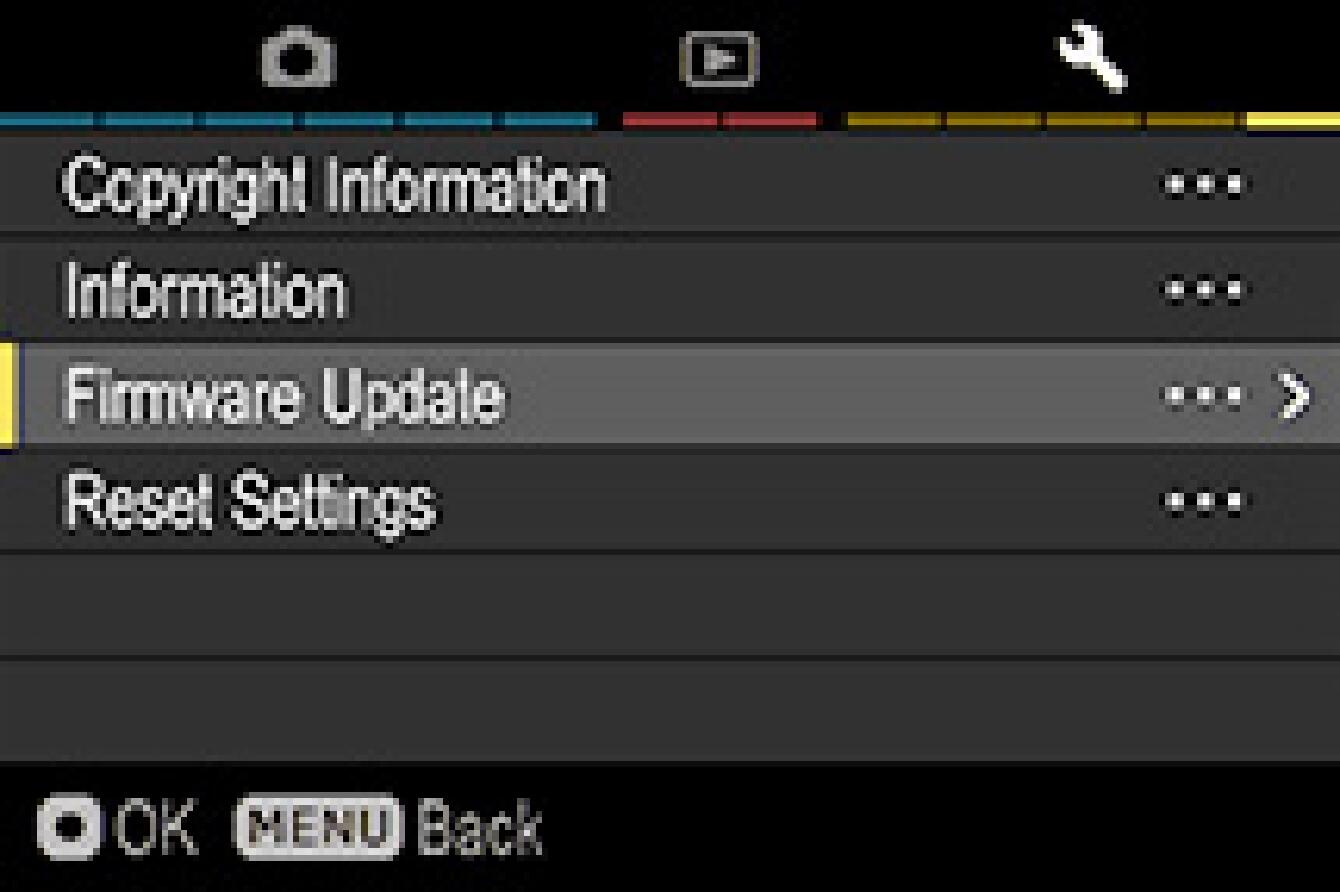Open the playback settings tab icon
The width and height of the screenshot is (1340, 892).
[x=719, y=60]
